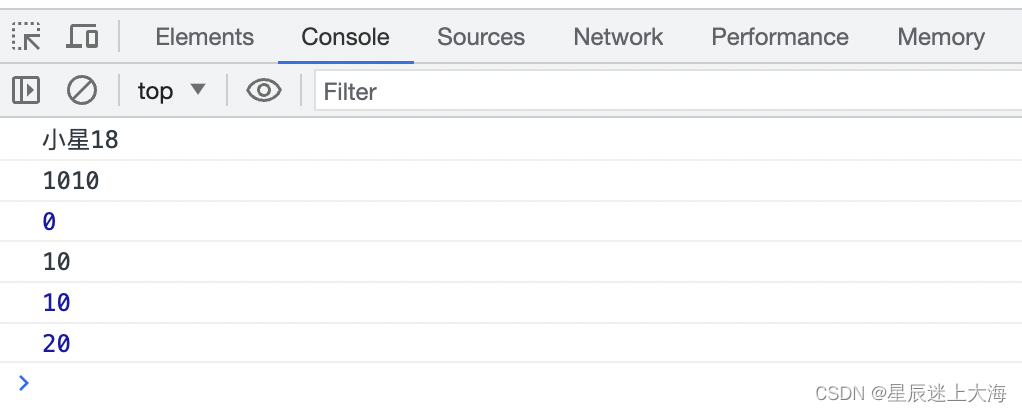Open the Memory tab
The width and height of the screenshot is (1022, 412).
click(941, 37)
